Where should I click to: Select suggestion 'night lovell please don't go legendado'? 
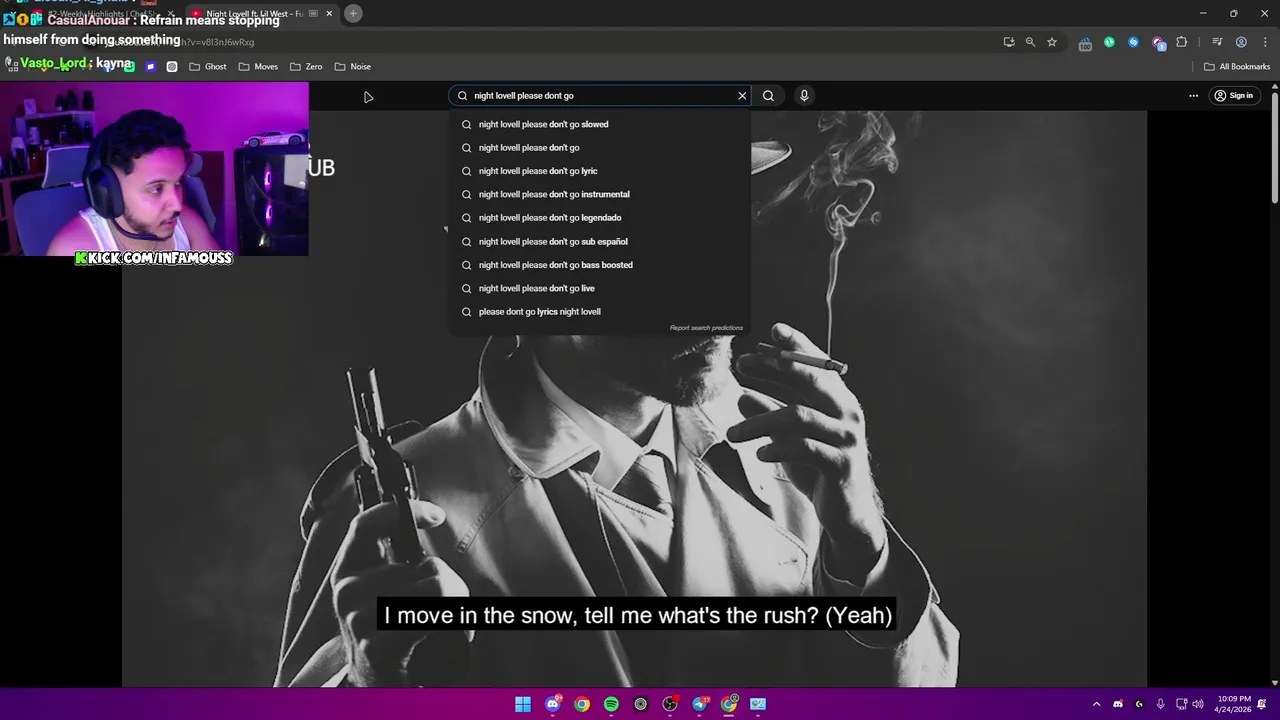click(600, 218)
